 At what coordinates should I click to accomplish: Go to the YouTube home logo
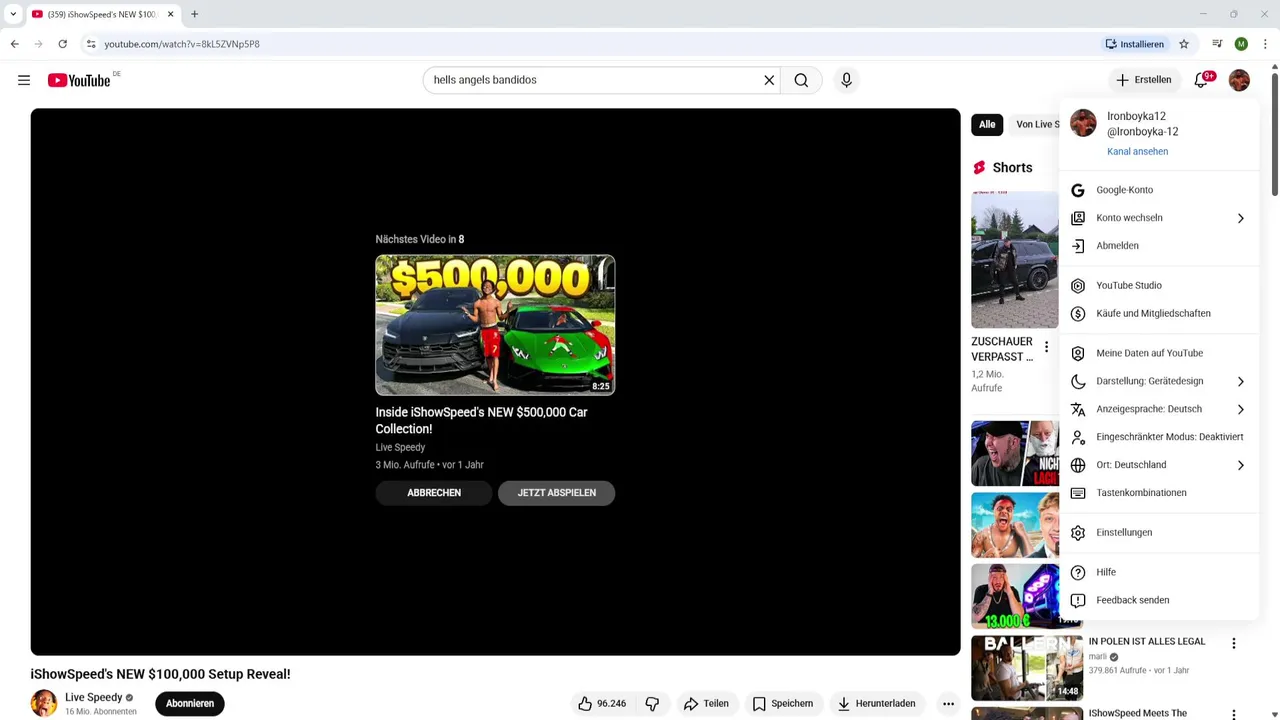[x=79, y=80]
